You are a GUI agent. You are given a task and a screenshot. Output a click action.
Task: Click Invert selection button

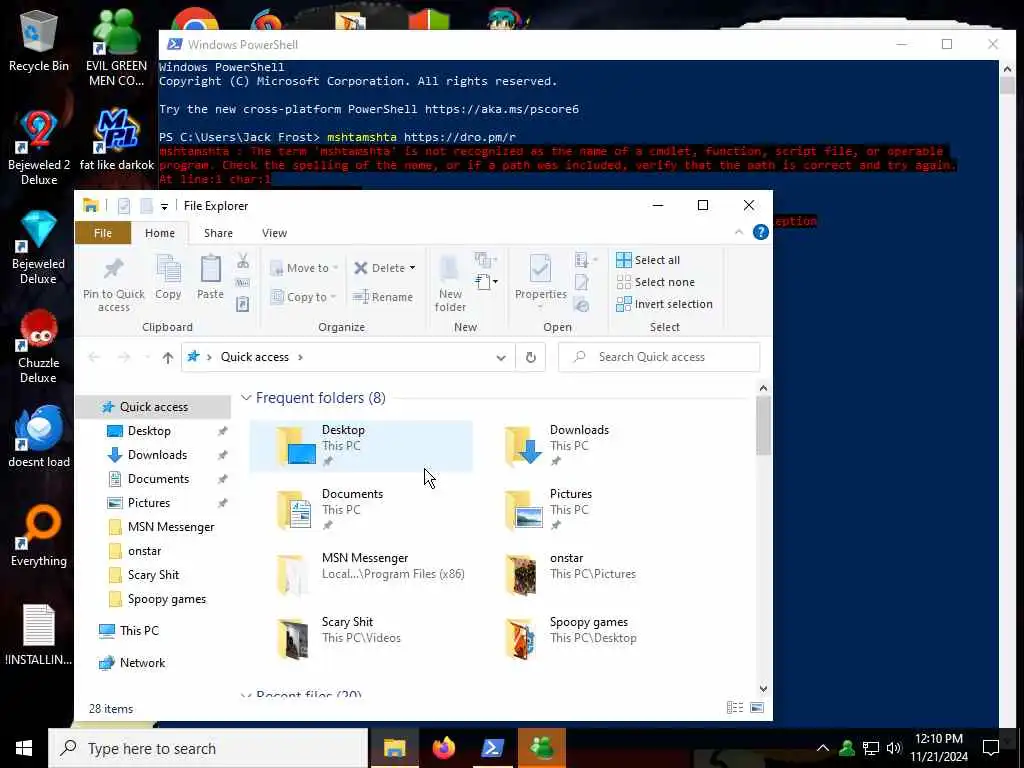[664, 304]
